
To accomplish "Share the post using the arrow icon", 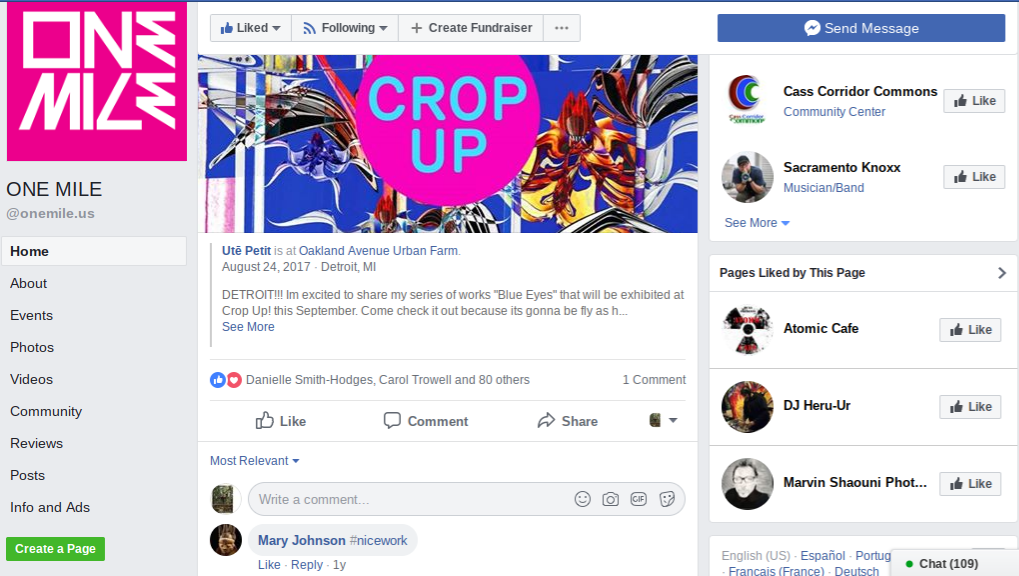I will 546,421.
